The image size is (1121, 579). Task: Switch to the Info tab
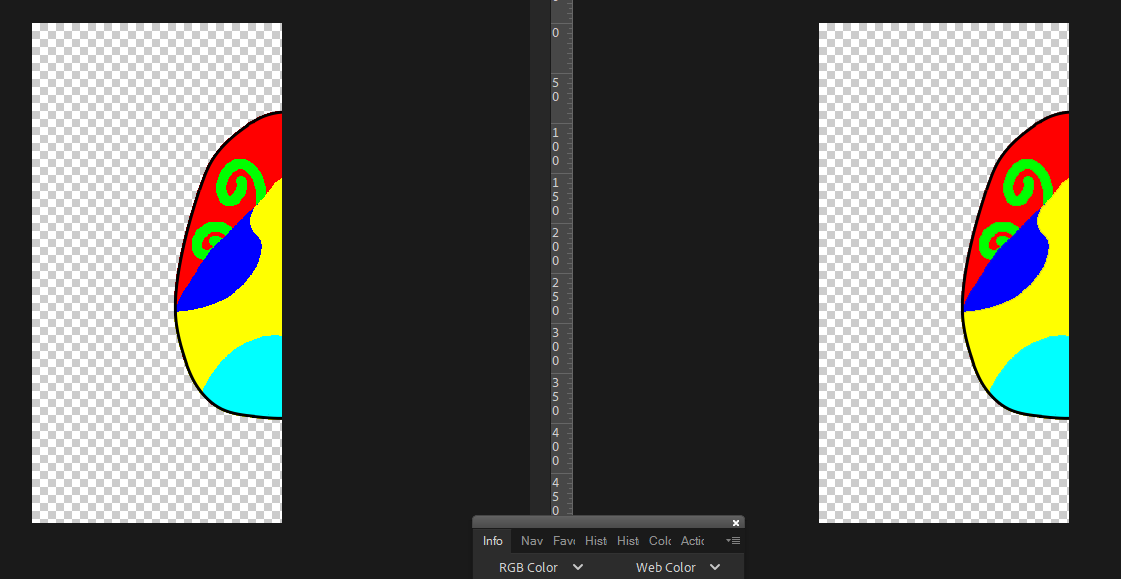(x=492, y=540)
